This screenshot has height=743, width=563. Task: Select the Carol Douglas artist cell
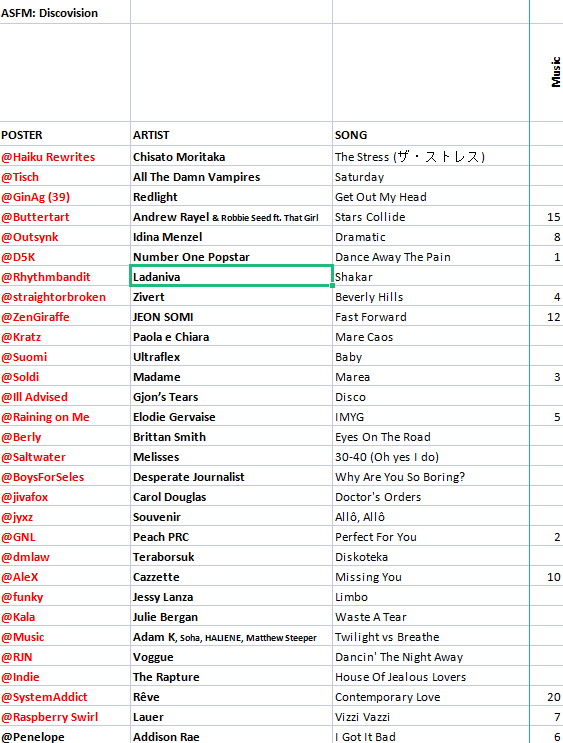231,497
